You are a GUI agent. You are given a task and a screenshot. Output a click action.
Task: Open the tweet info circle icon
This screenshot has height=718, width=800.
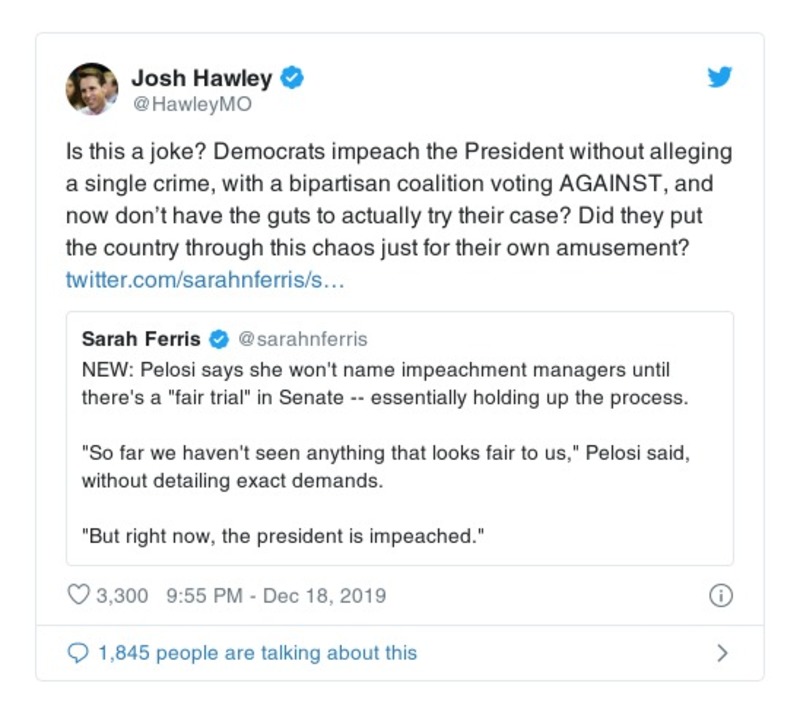point(720,596)
